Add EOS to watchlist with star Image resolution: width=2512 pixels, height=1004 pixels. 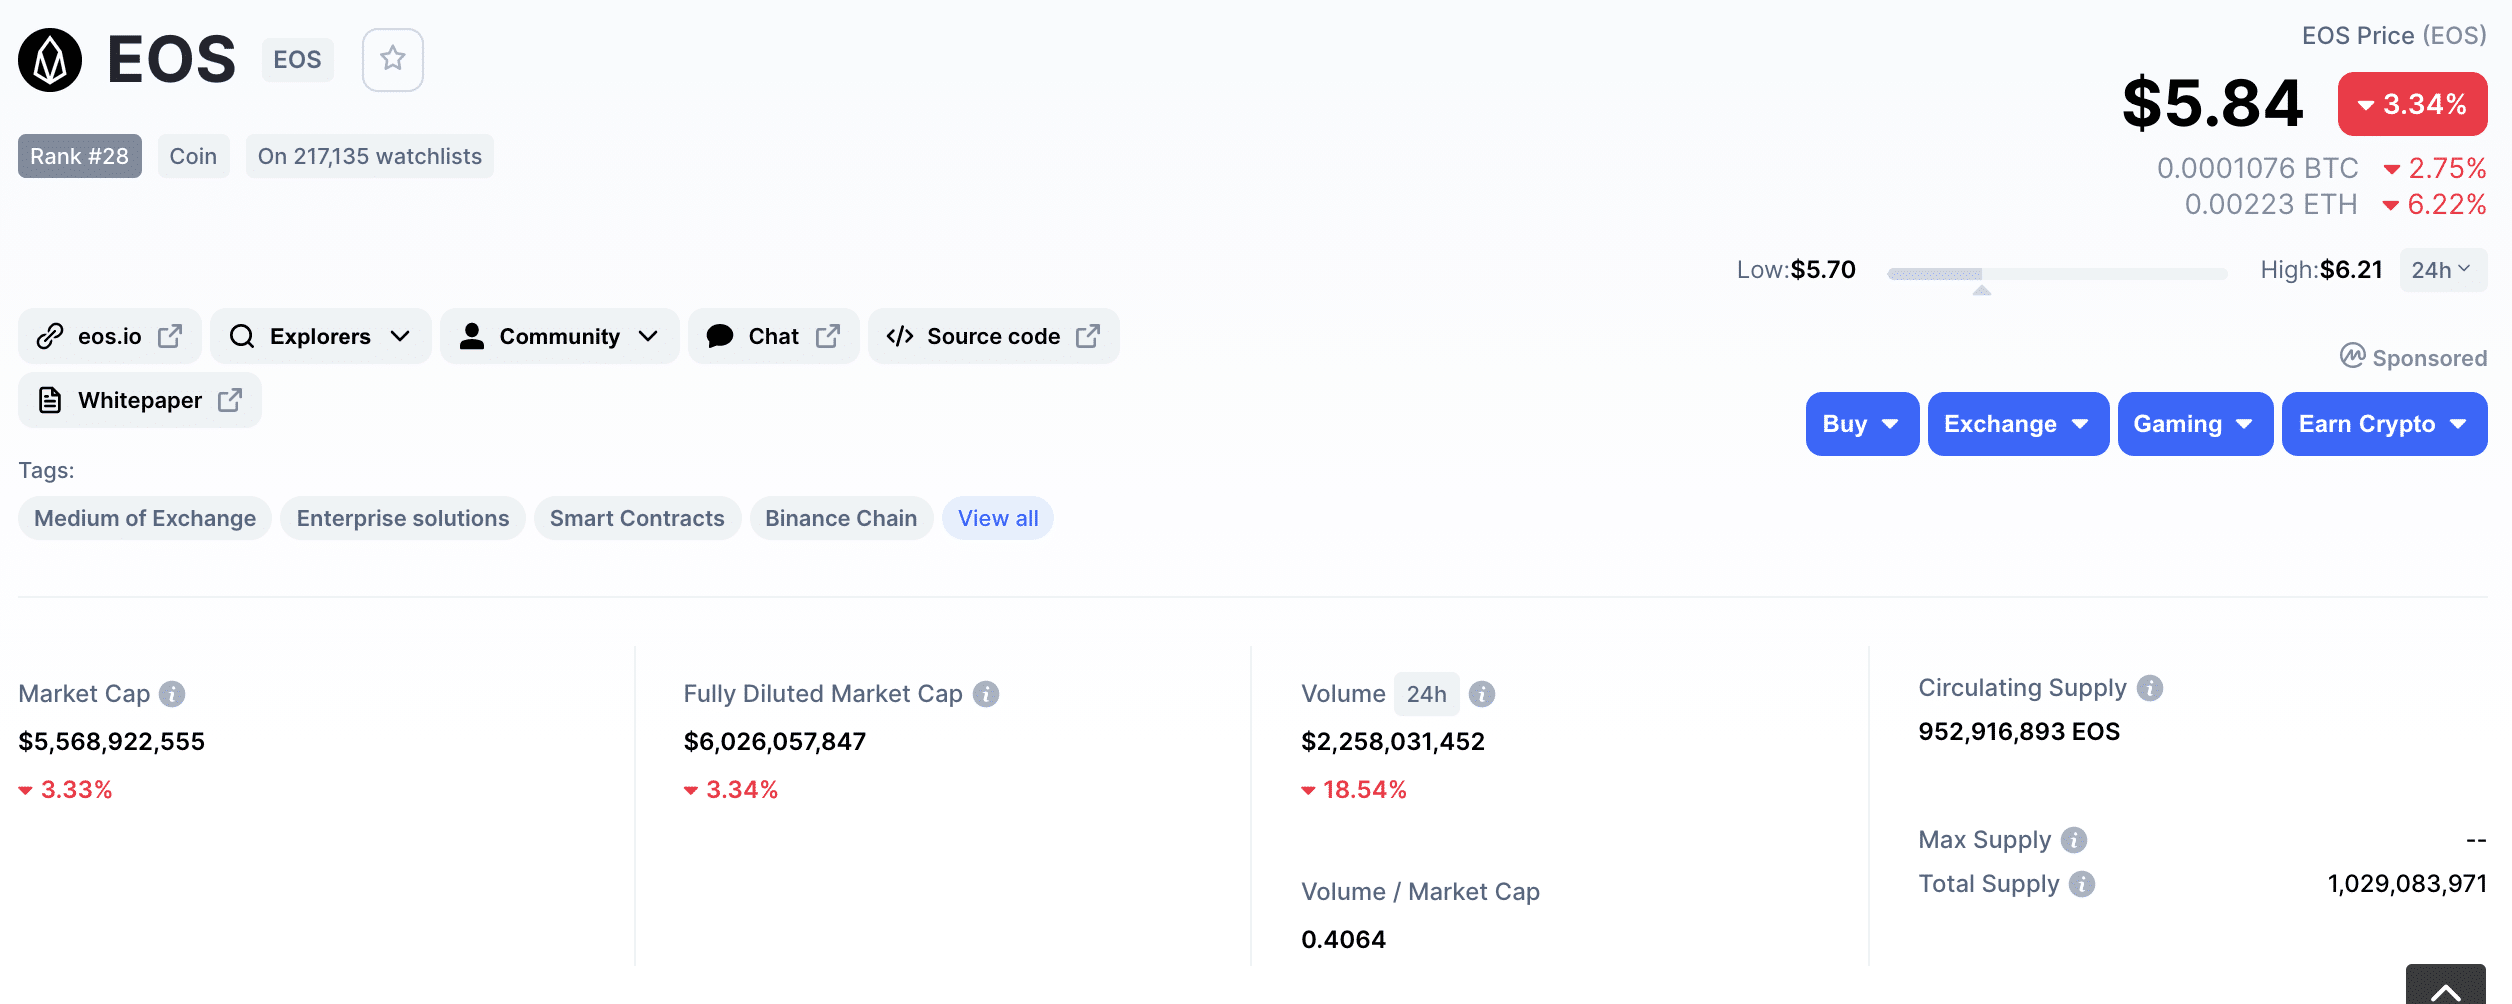[x=393, y=60]
